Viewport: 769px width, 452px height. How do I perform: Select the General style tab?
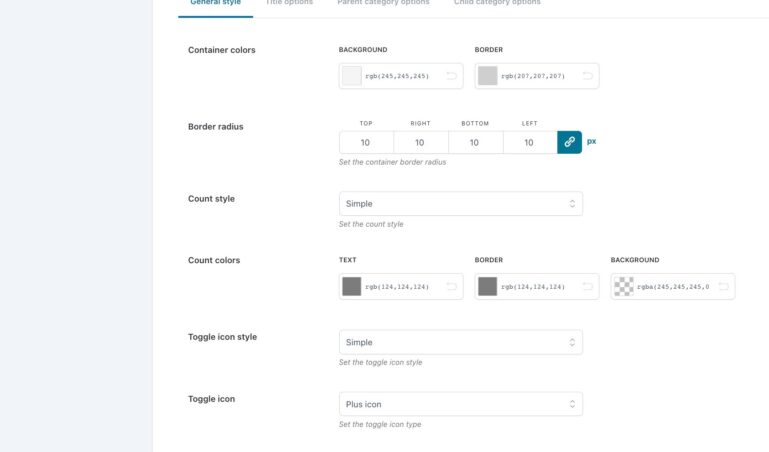(x=215, y=3)
